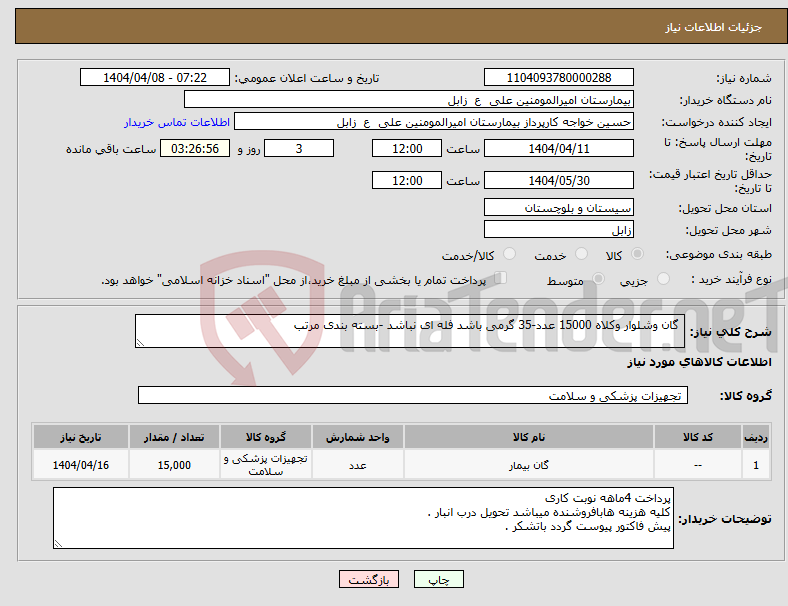The image size is (788, 606).
Task: Click the نام کالا column header
Action: pyautogui.click(x=529, y=437)
